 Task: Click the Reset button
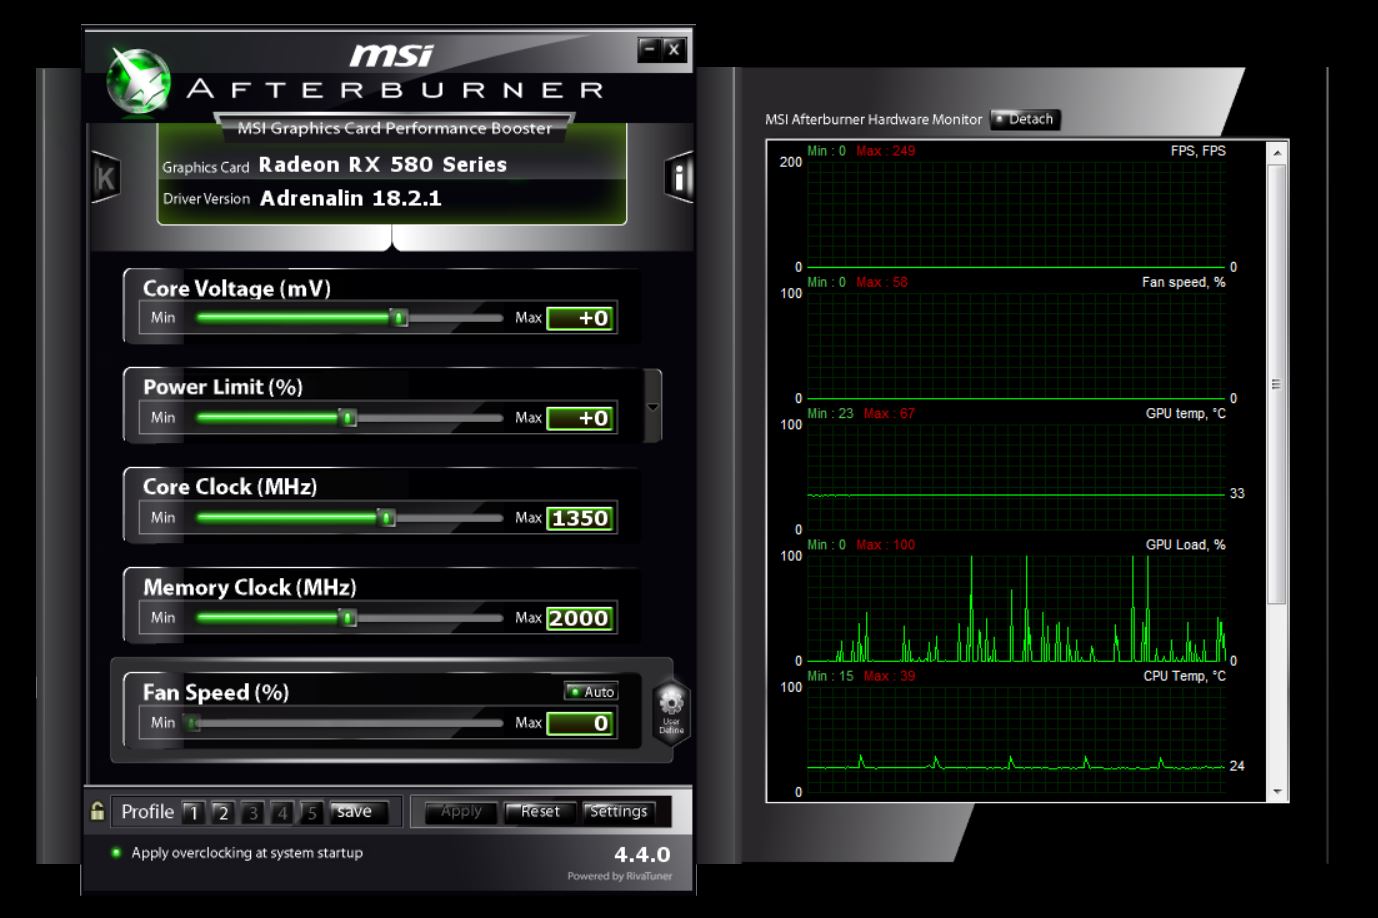(x=540, y=812)
